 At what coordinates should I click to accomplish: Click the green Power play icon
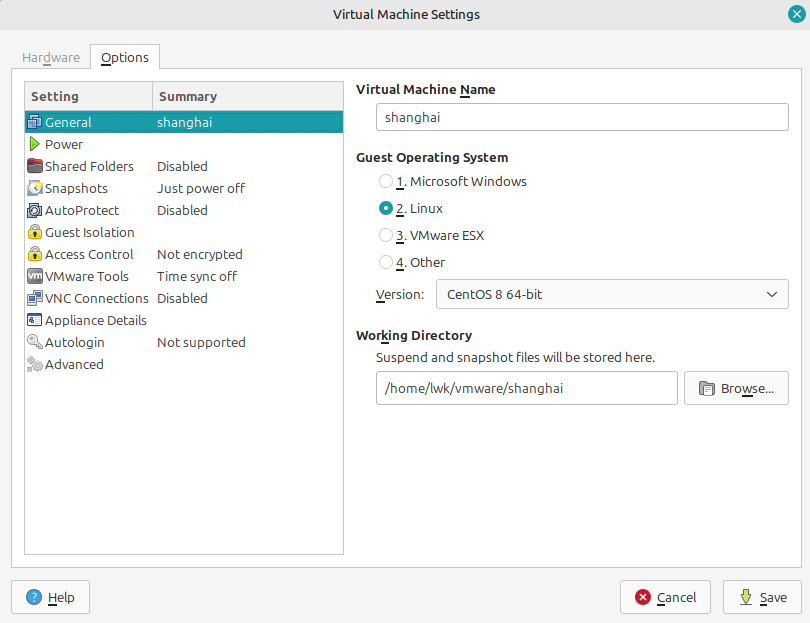point(35,144)
